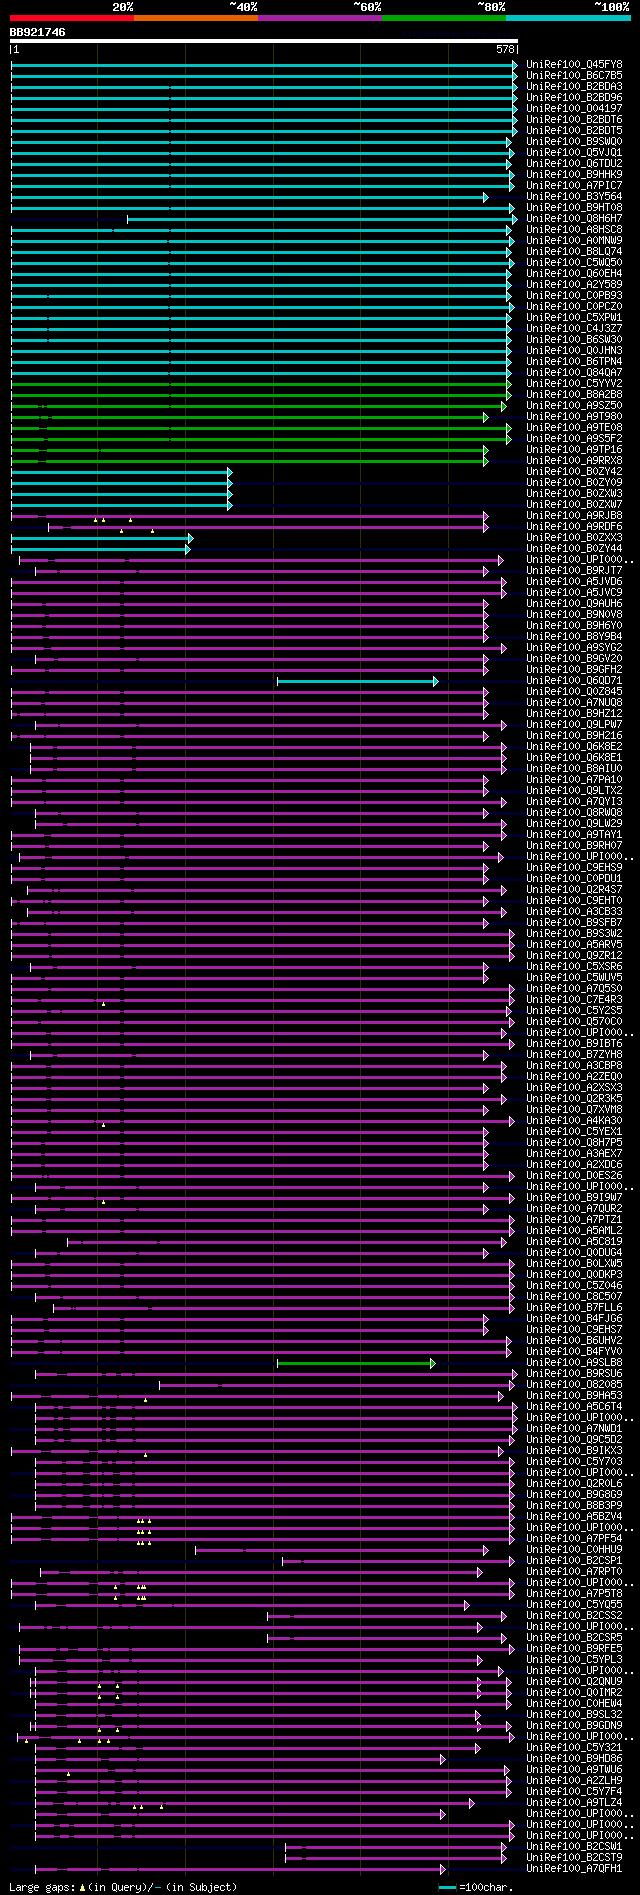Select the UniRef100_A4KA30 label
This screenshot has width=640, height=1895.
coord(574,1120)
